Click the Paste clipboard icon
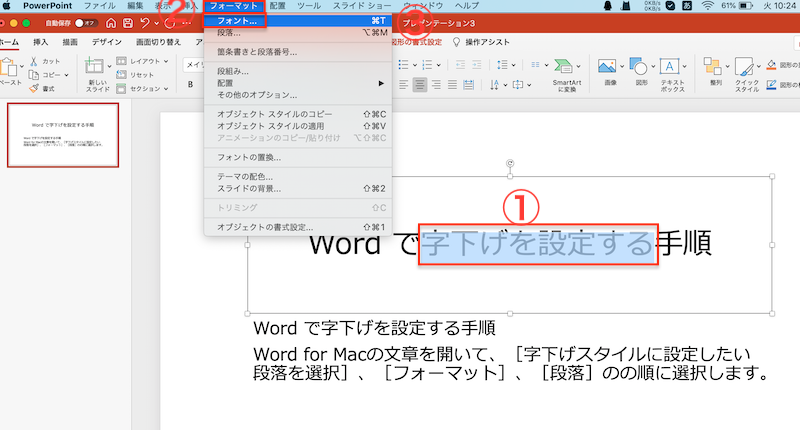Image resolution: width=800 pixels, height=430 pixels. pos(8,67)
